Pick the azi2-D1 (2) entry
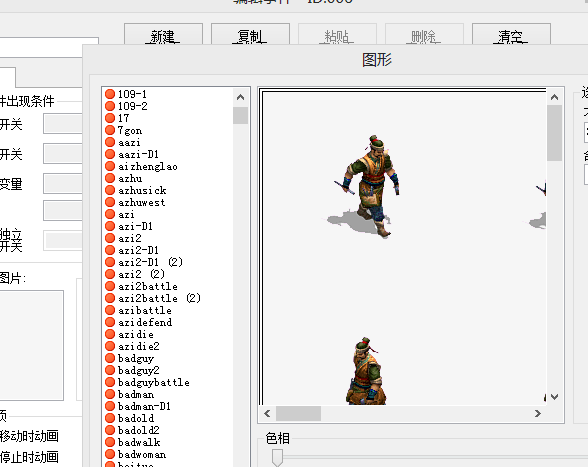This screenshot has height=467, width=588. pos(150,262)
